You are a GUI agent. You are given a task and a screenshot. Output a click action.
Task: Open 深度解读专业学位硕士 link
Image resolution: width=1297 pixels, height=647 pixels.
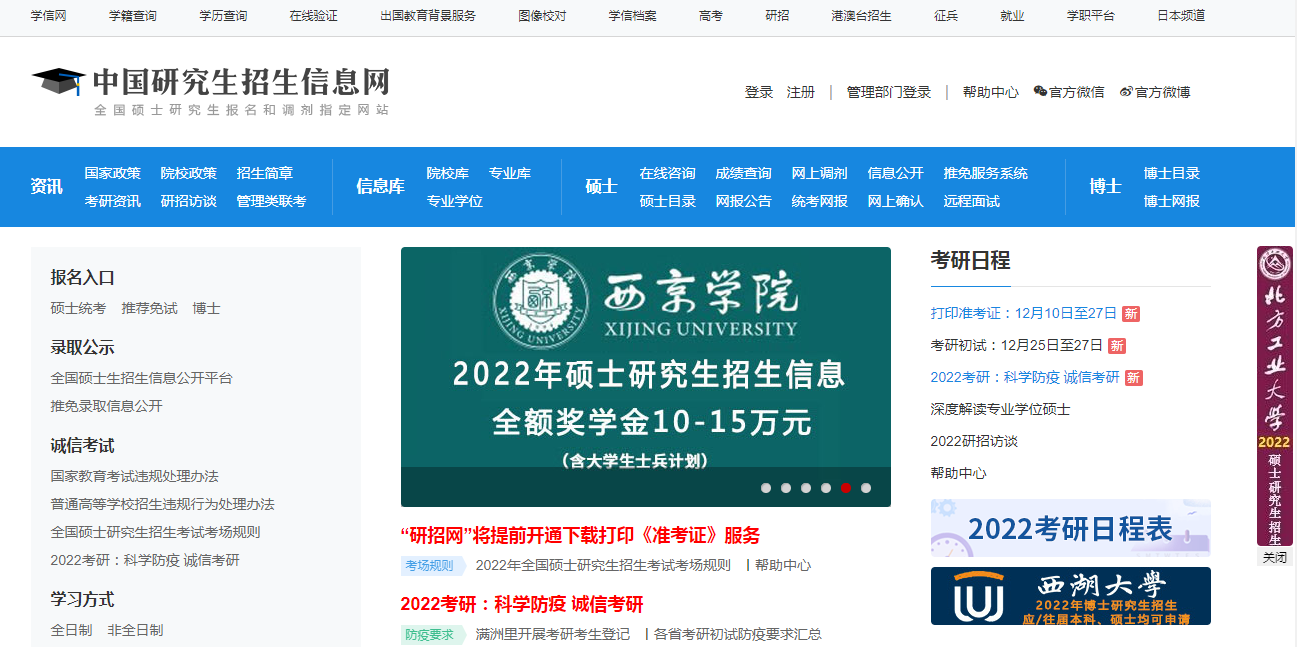1000,409
